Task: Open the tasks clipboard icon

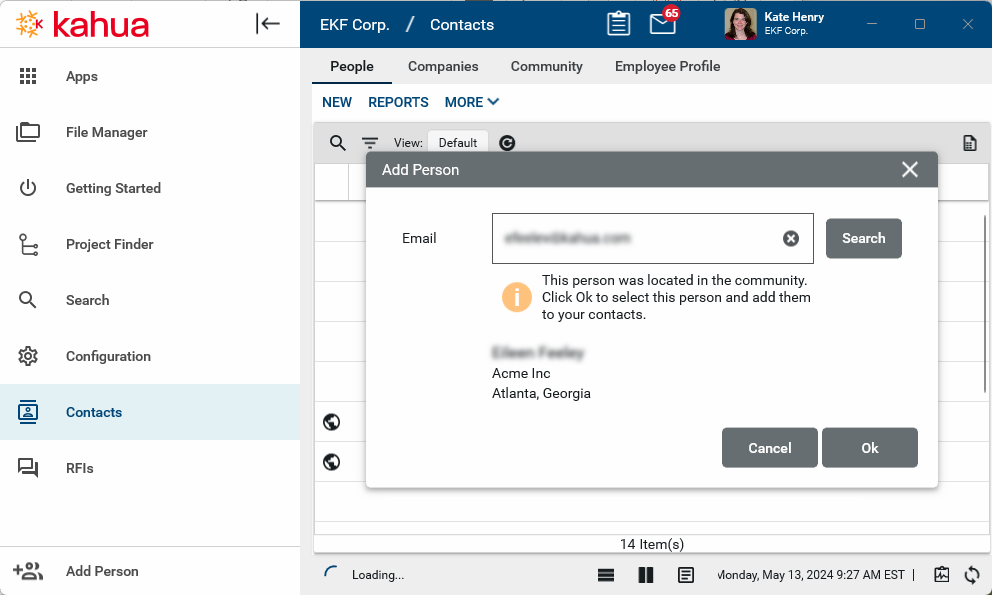Action: [619, 24]
